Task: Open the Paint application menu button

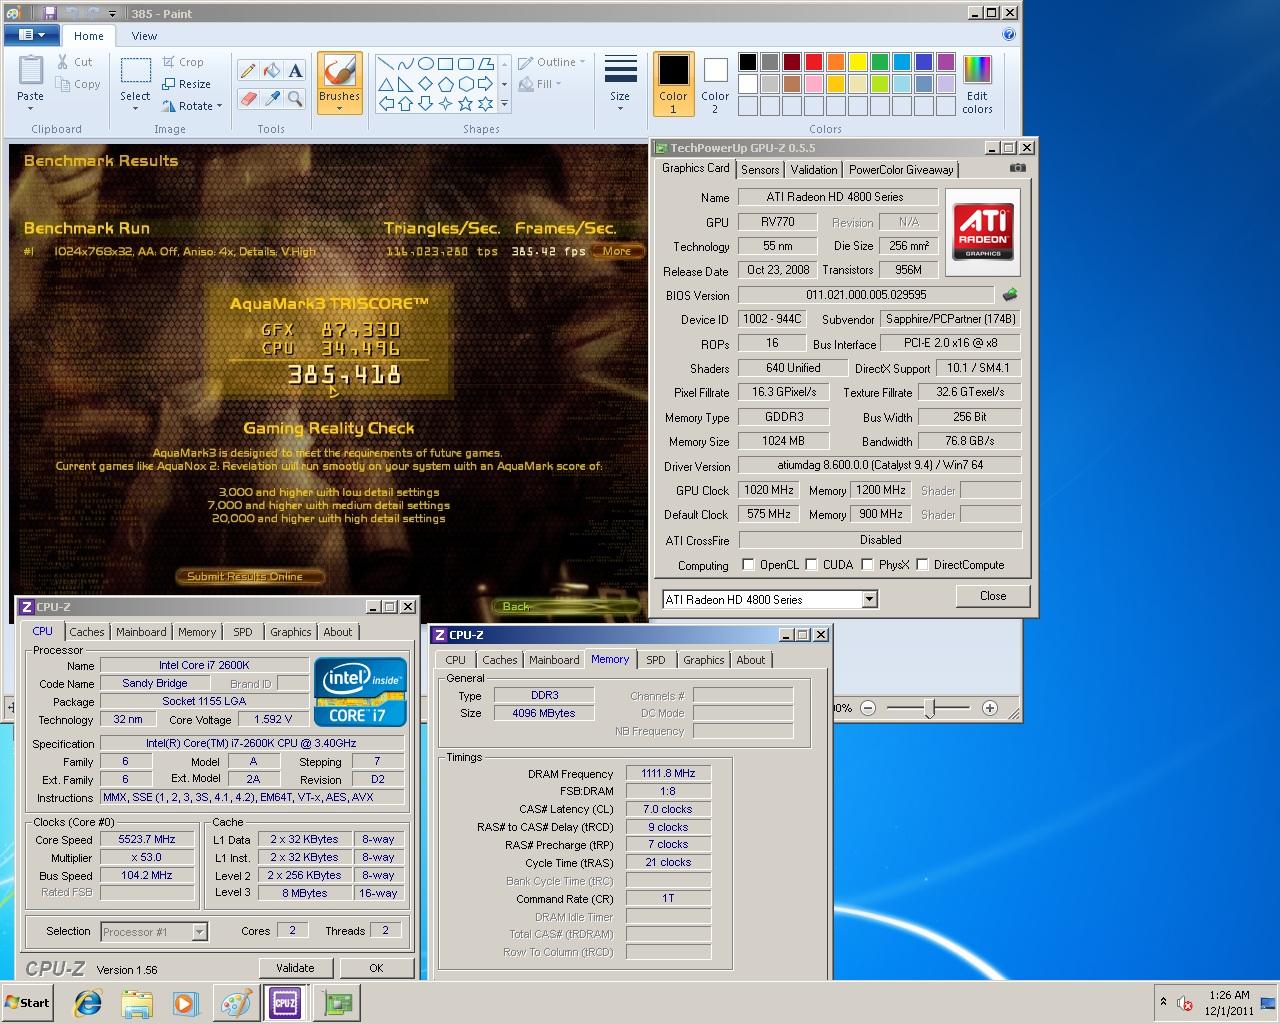Action: click(x=32, y=35)
